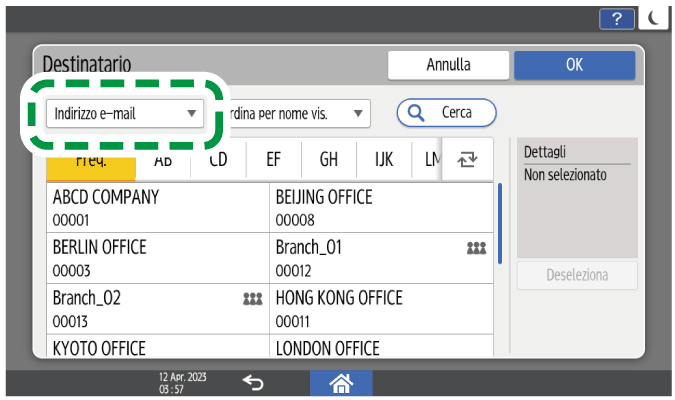The width and height of the screenshot is (675, 400).
Task: Click the Annulla button
Action: point(448,65)
